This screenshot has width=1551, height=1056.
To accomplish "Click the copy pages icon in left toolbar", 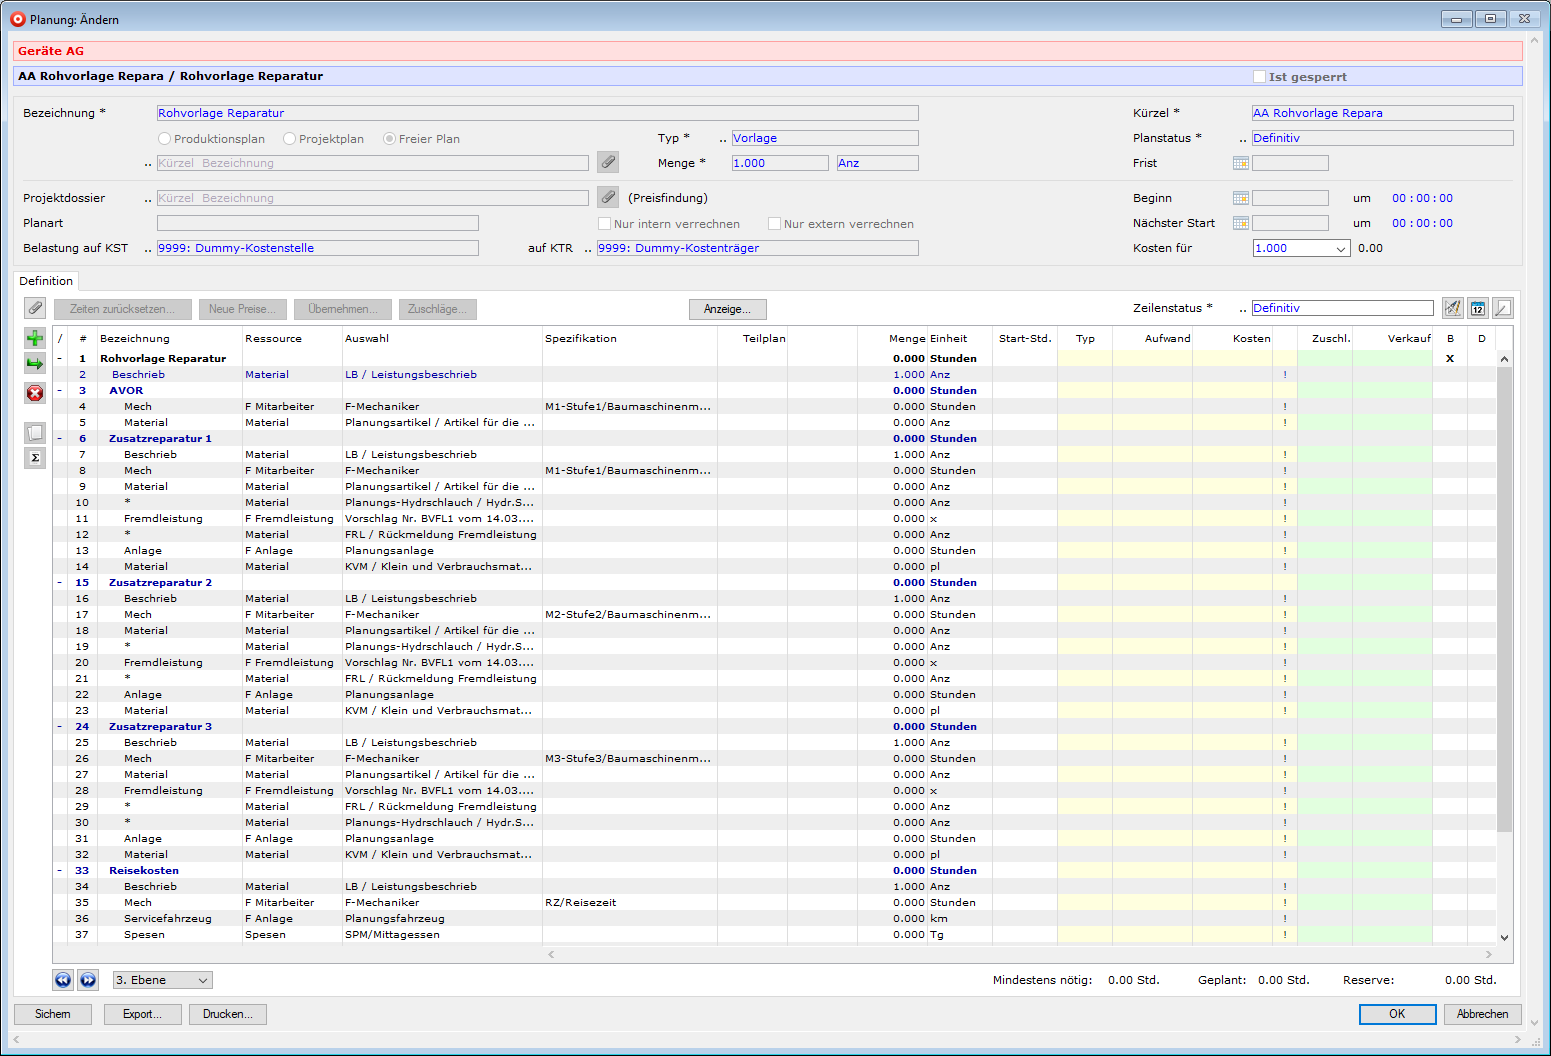I will [35, 433].
